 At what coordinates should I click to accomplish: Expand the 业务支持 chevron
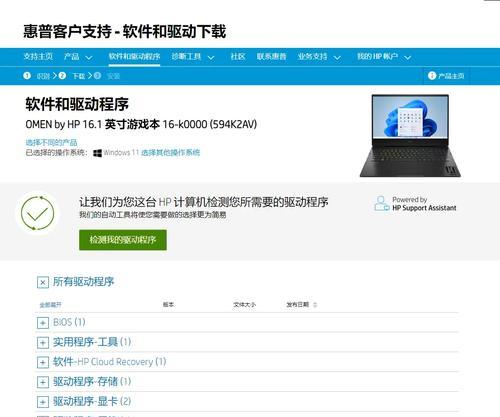pos(337,58)
